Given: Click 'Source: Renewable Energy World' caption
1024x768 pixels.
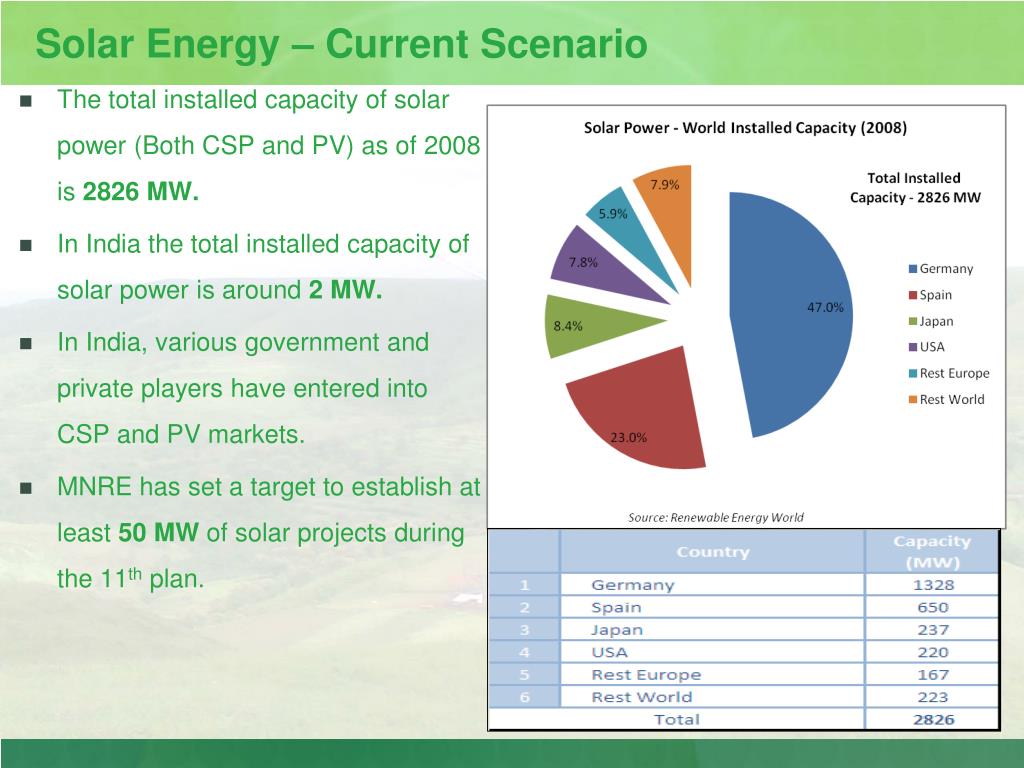Looking at the screenshot, I should (x=716, y=518).
